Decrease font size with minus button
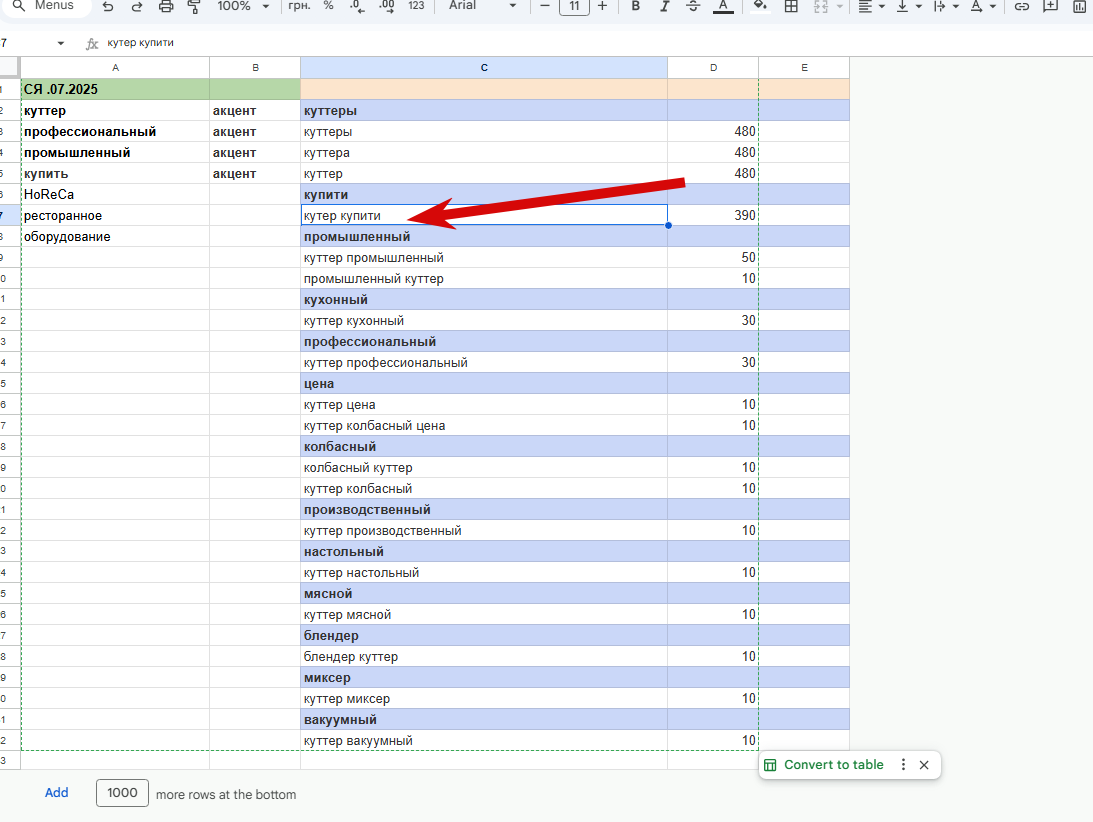 pyautogui.click(x=545, y=6)
